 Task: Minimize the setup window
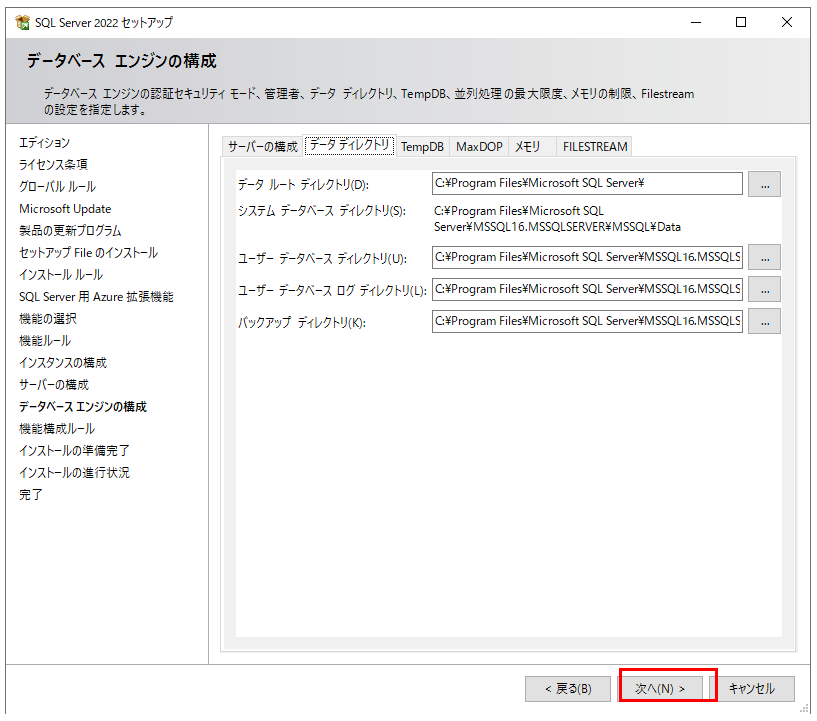[695, 22]
